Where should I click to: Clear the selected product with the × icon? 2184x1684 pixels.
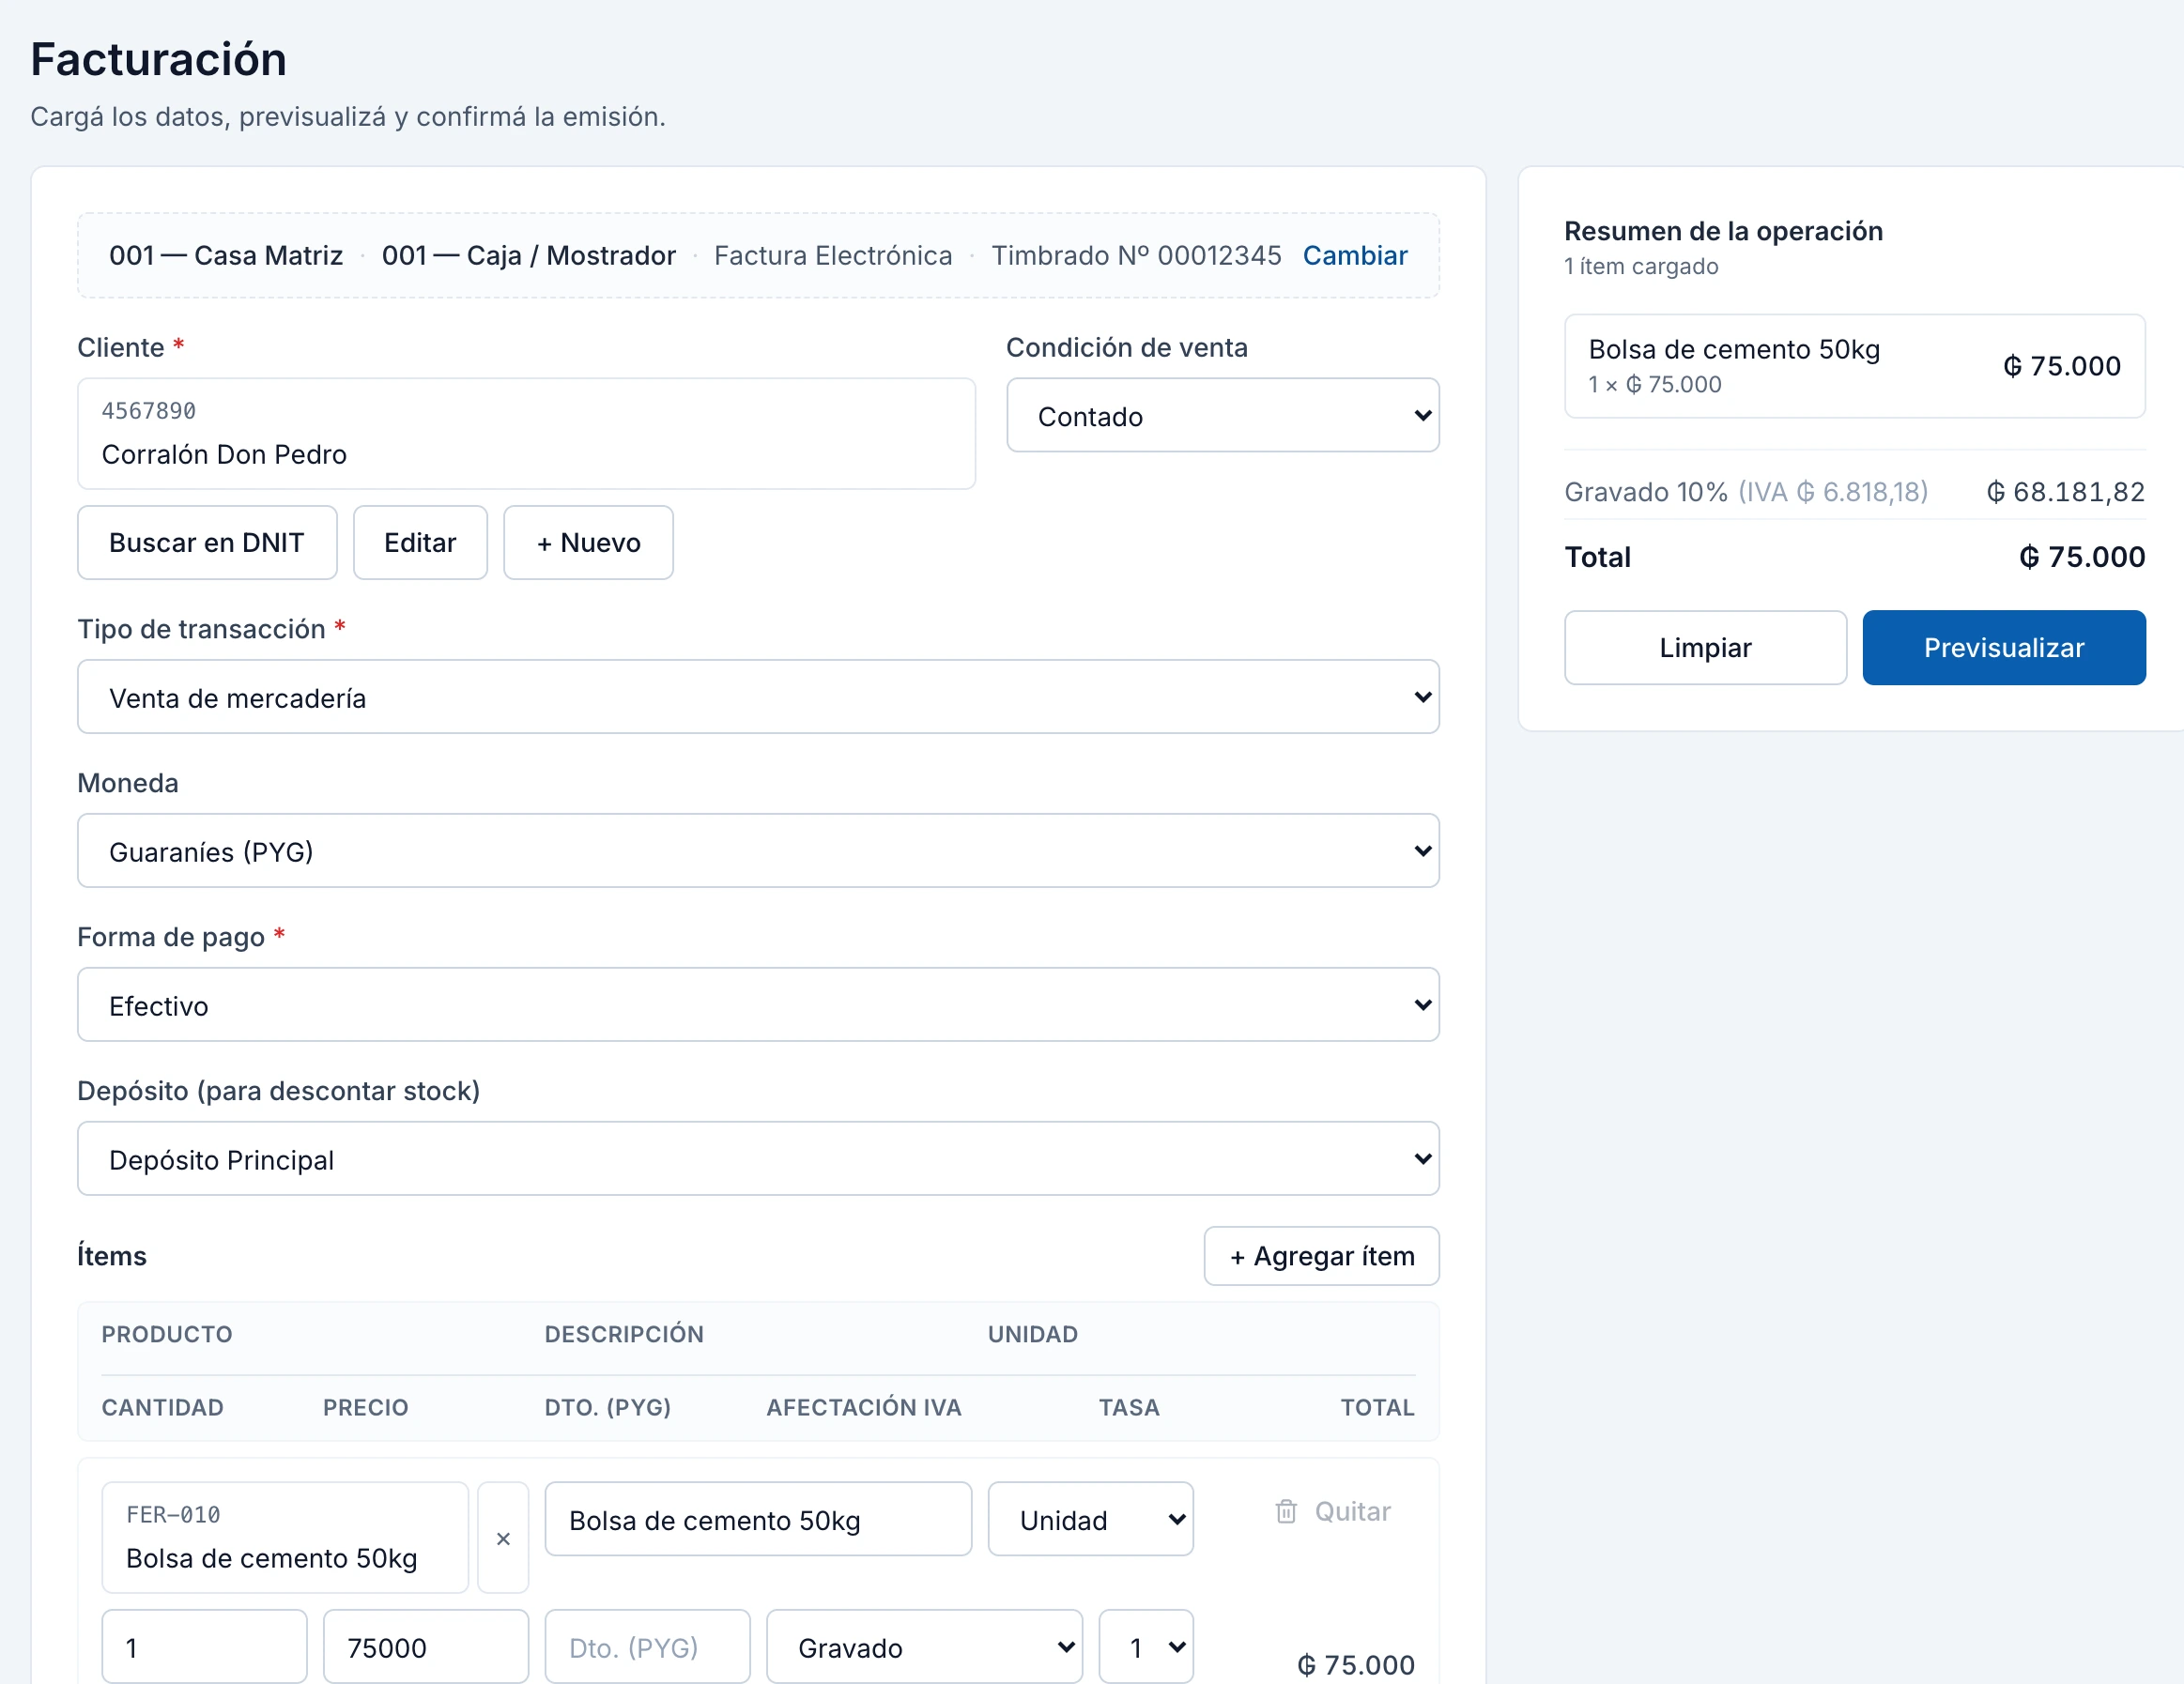pos(503,1538)
